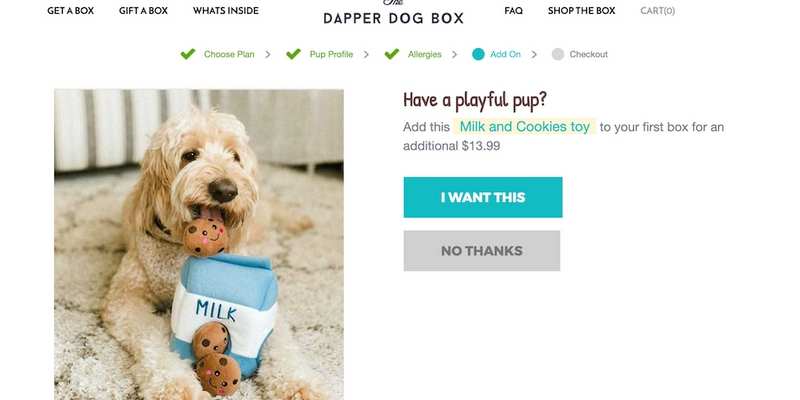
Task: Click the green checkmark beside Choose Plan
Action: [x=188, y=54]
